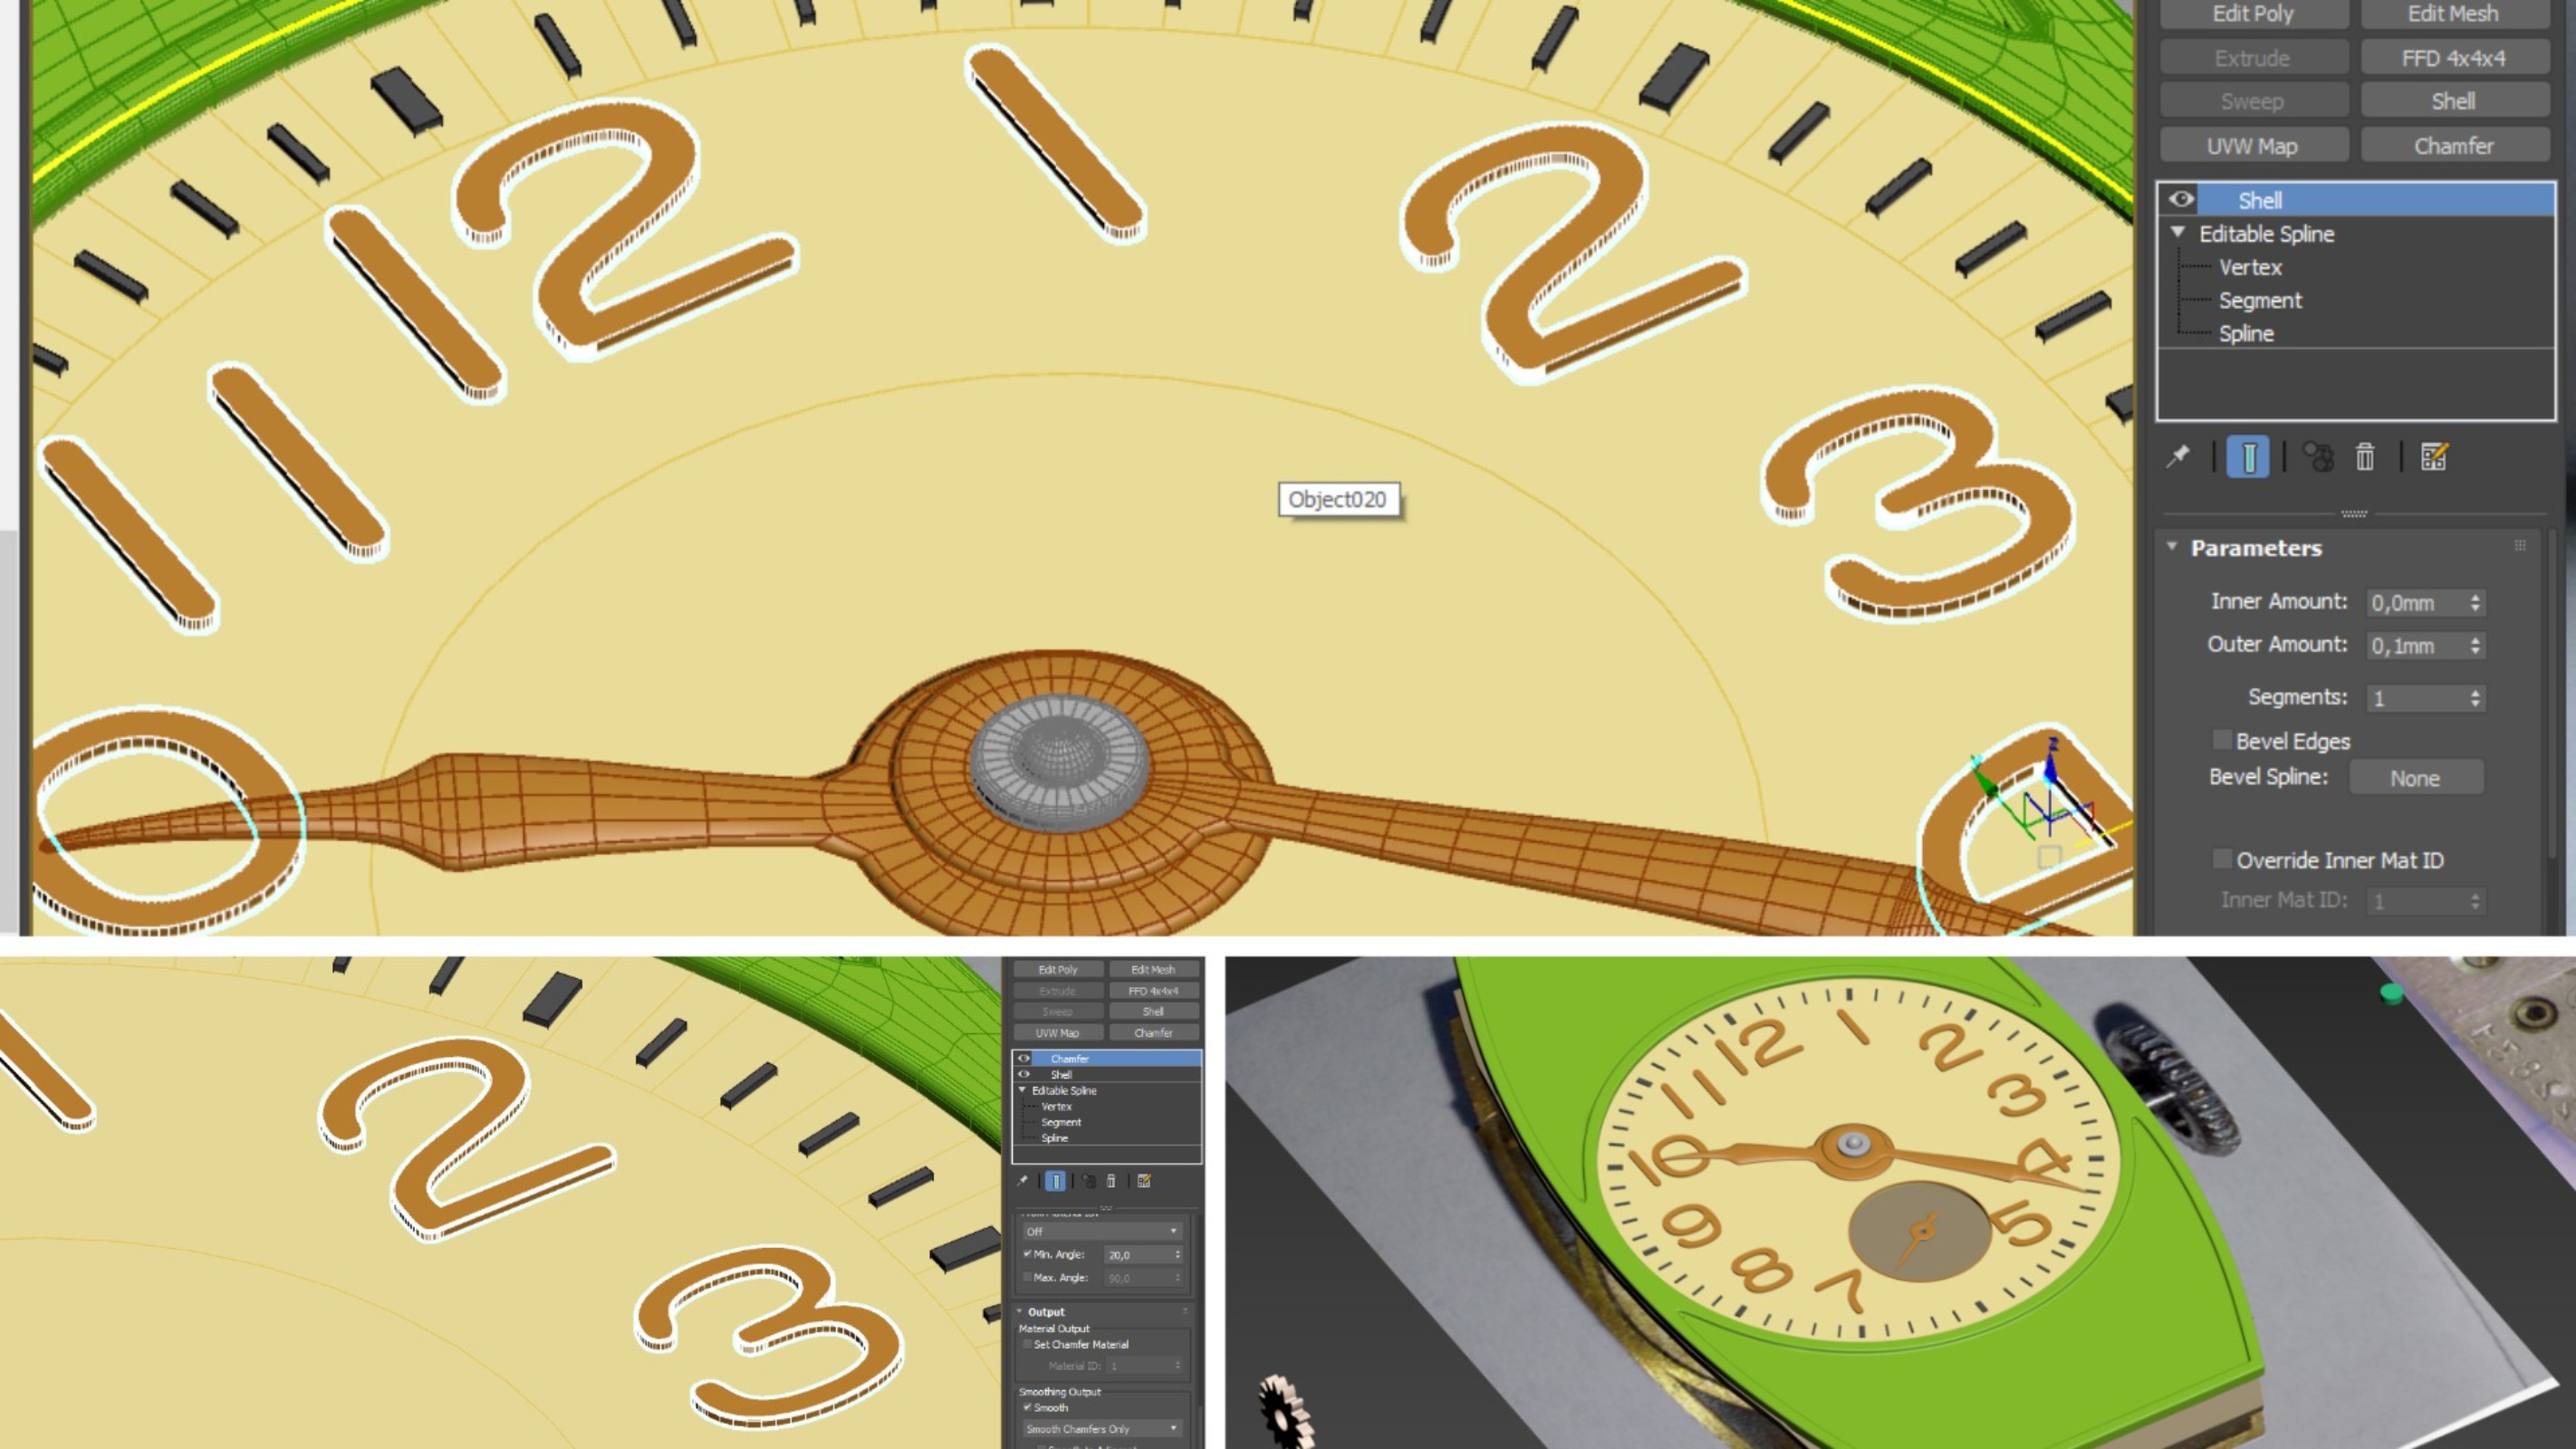
Task: Click trash icon in the bottom Chamfer panel
Action: click(x=1111, y=1181)
